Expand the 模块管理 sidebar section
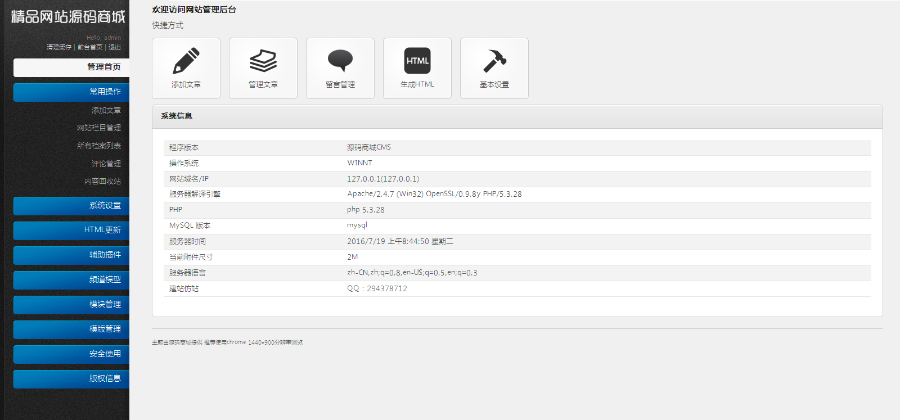Screen dimensions: 900x420 [72, 305]
